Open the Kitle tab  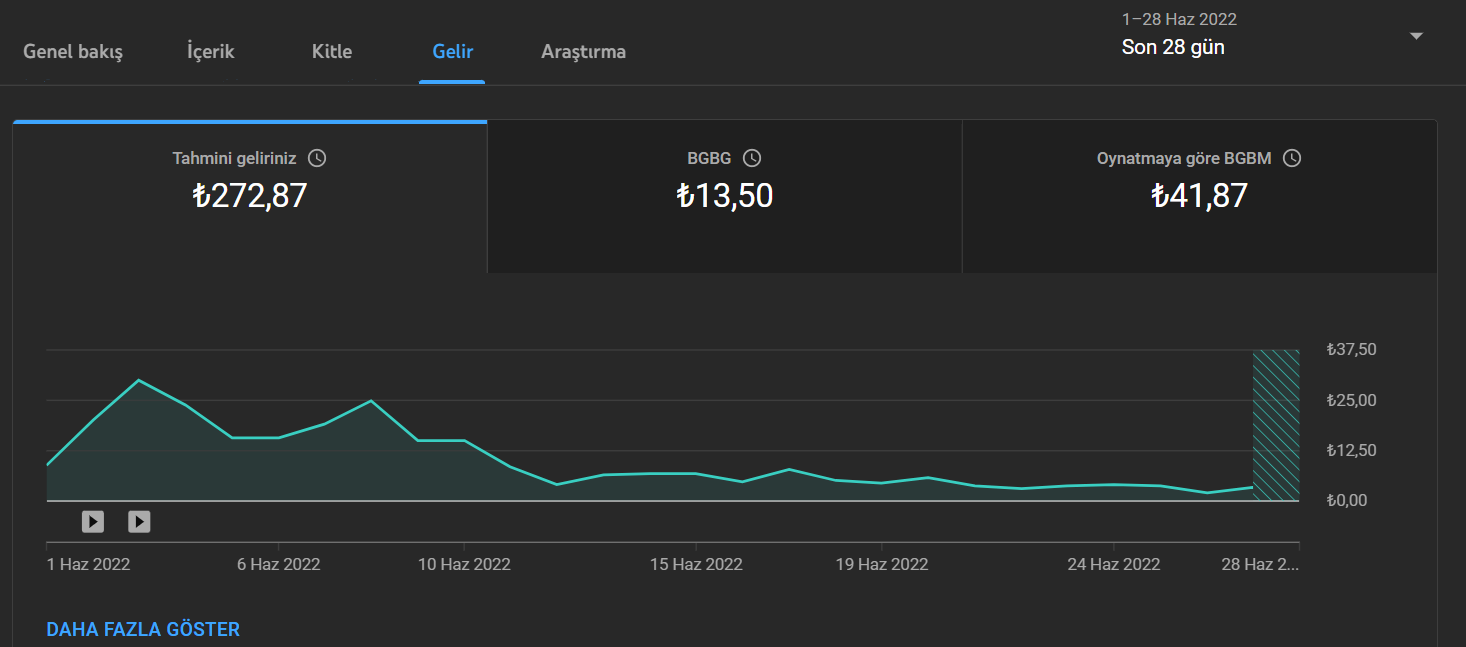coord(332,51)
